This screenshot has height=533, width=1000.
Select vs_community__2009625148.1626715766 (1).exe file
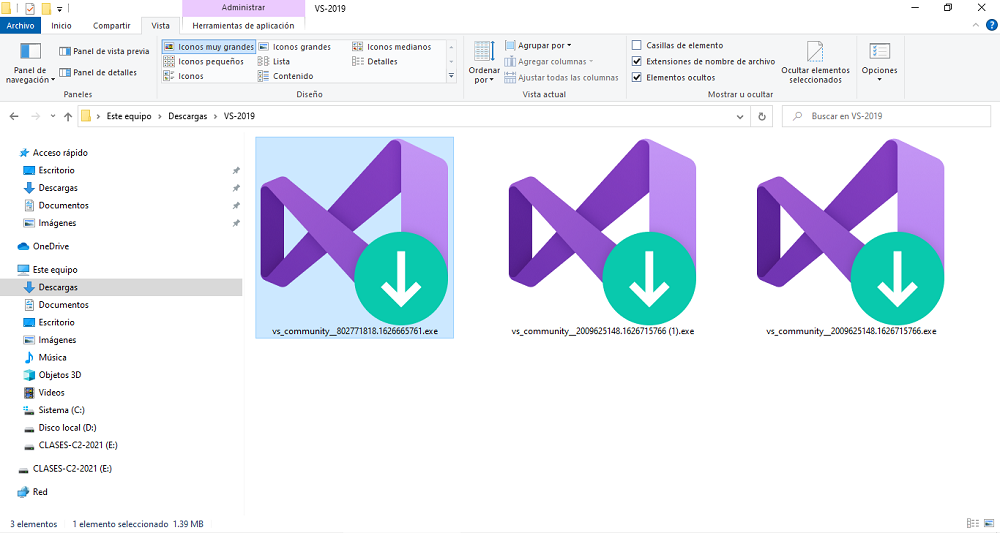pyautogui.click(x=603, y=237)
